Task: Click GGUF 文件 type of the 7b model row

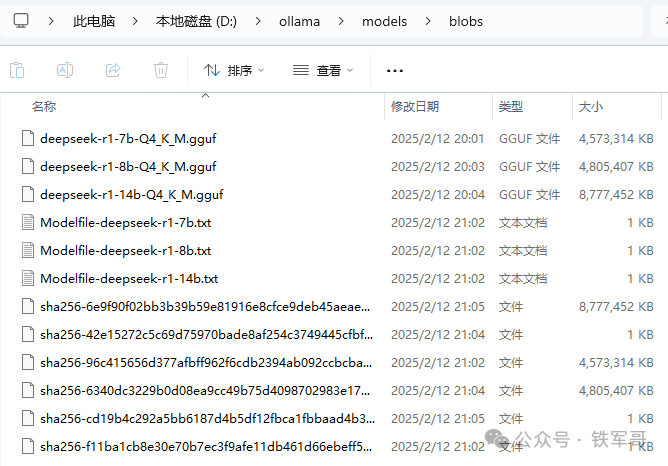Action: pos(530,138)
